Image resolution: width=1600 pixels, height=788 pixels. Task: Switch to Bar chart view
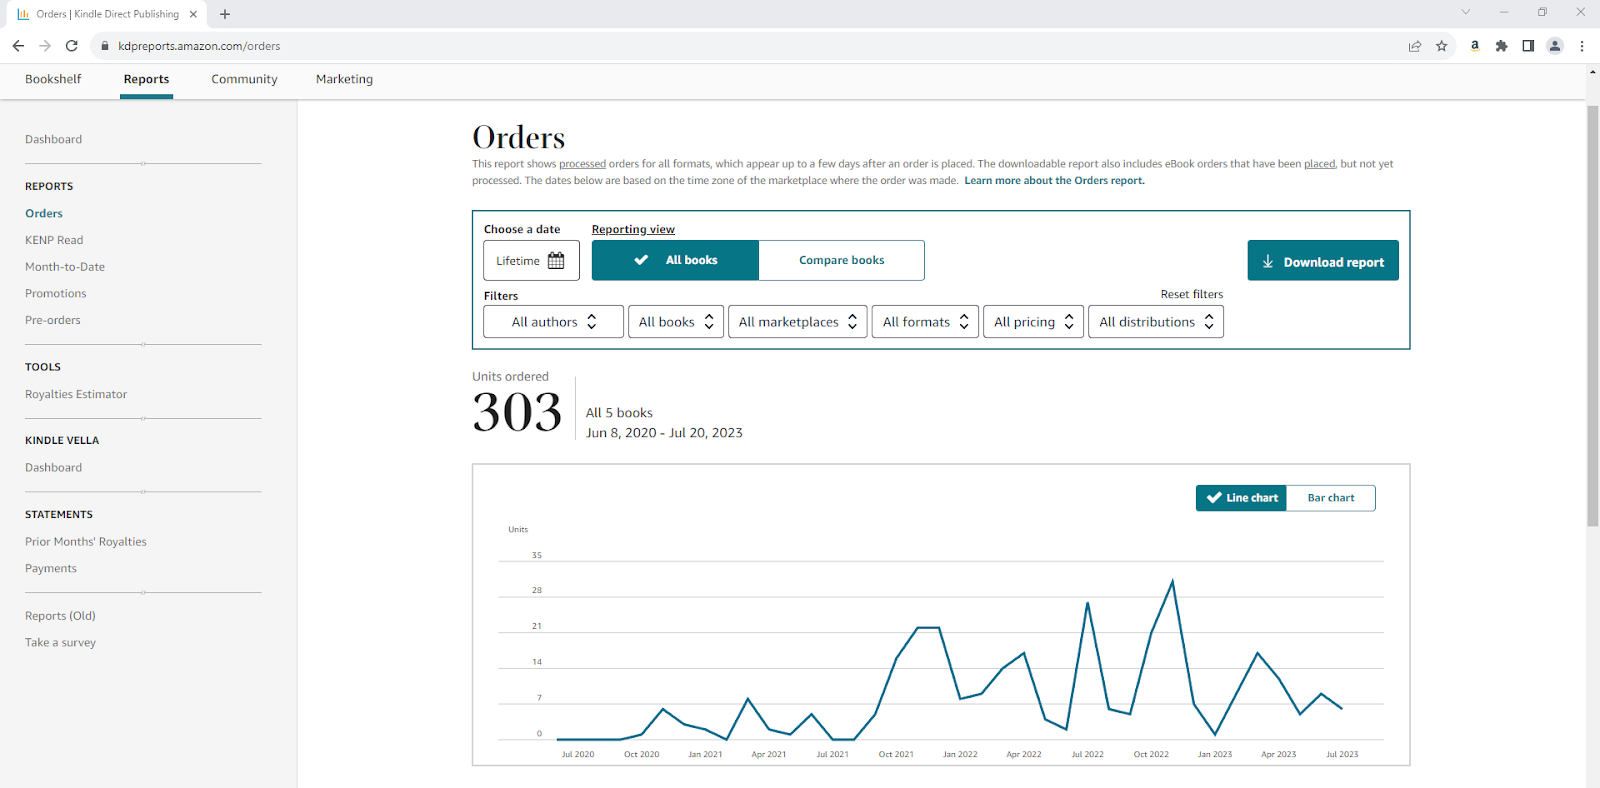(x=1331, y=498)
